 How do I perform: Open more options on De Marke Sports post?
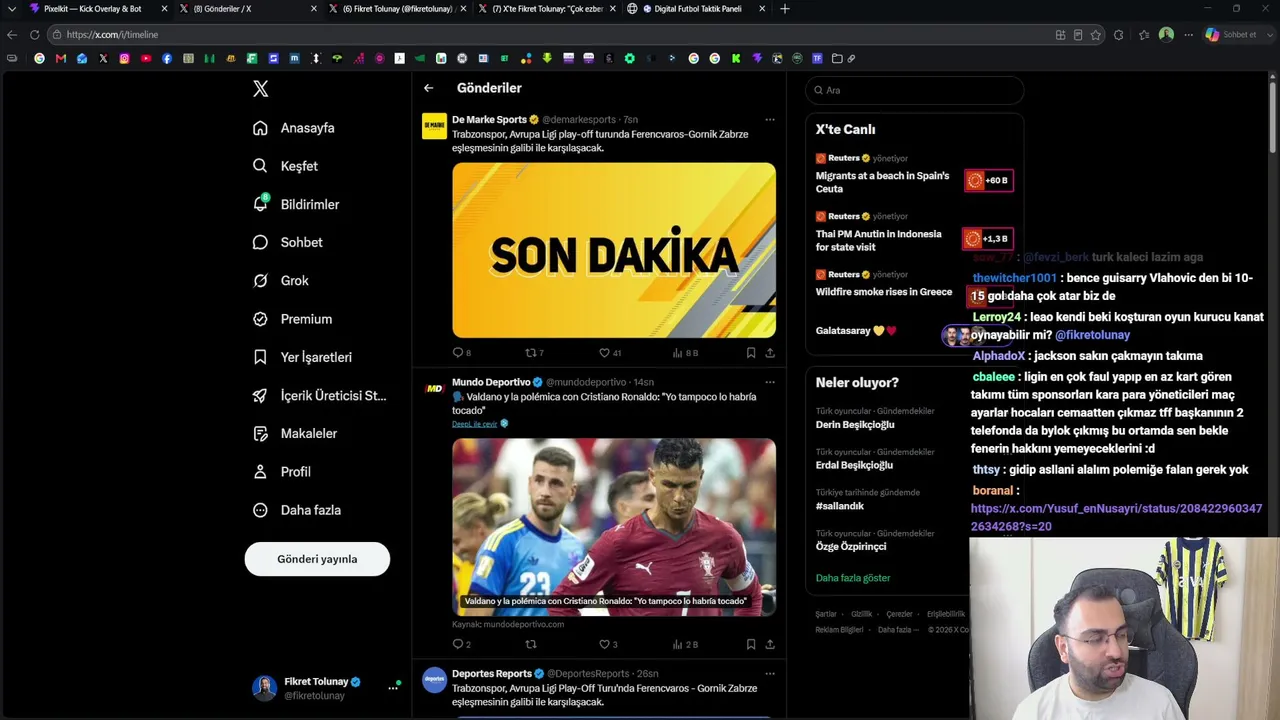click(770, 120)
